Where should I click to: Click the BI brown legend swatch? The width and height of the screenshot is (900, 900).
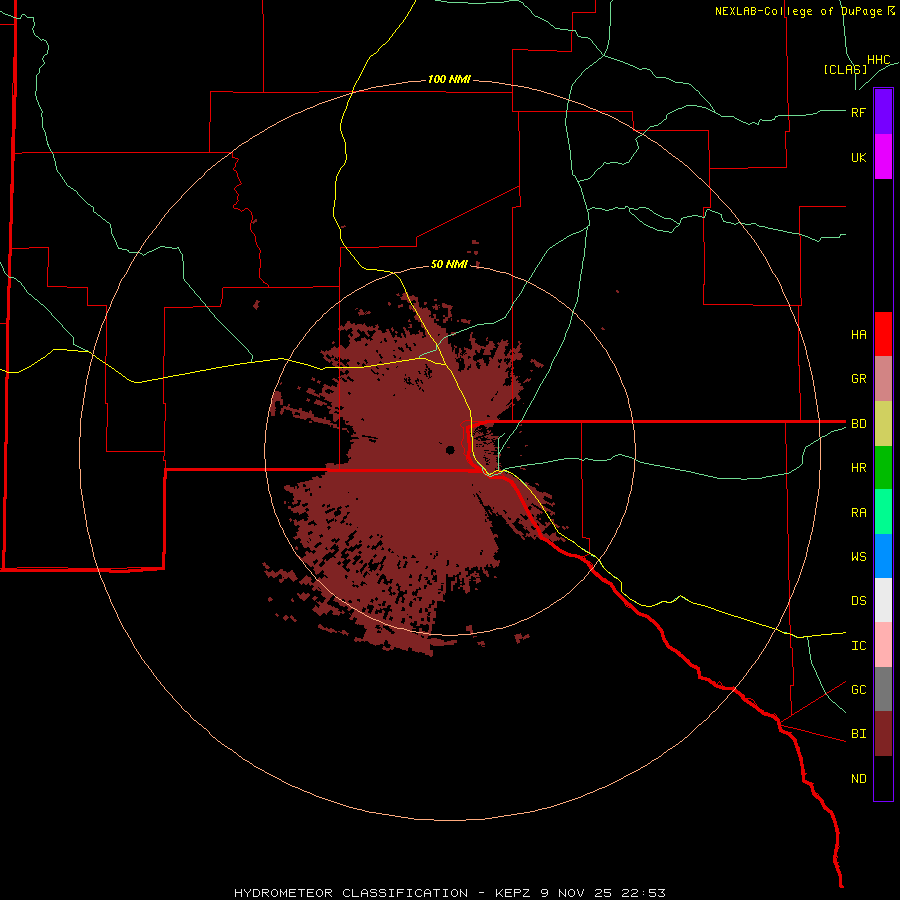883,734
